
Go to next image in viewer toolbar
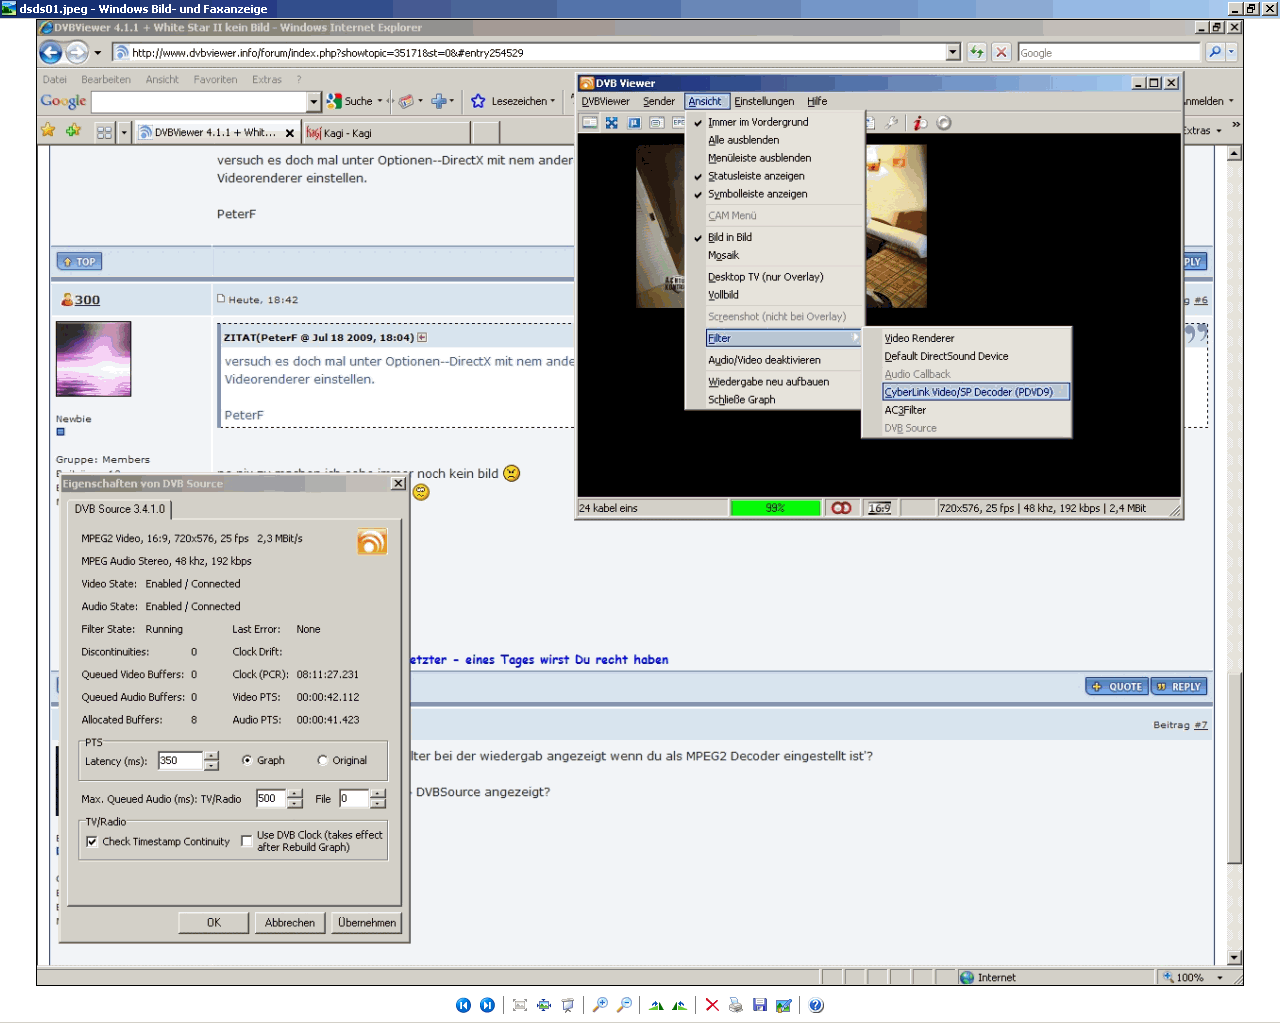(x=487, y=1005)
